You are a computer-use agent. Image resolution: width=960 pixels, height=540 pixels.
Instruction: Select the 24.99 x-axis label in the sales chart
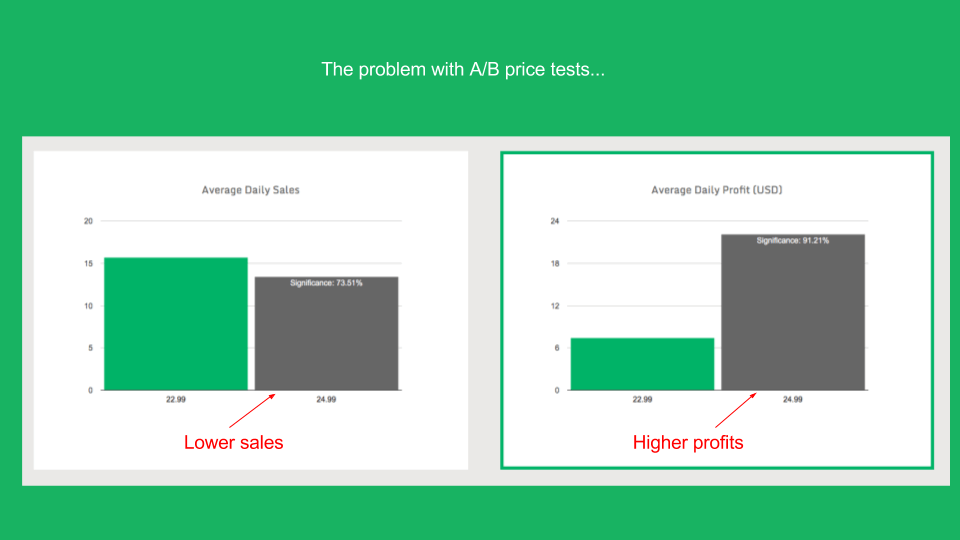pos(326,399)
